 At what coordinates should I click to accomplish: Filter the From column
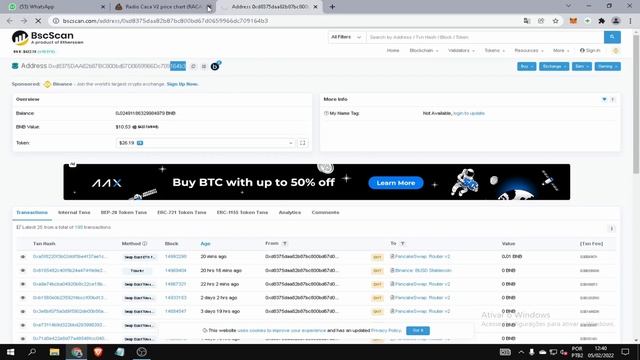[x=285, y=244]
